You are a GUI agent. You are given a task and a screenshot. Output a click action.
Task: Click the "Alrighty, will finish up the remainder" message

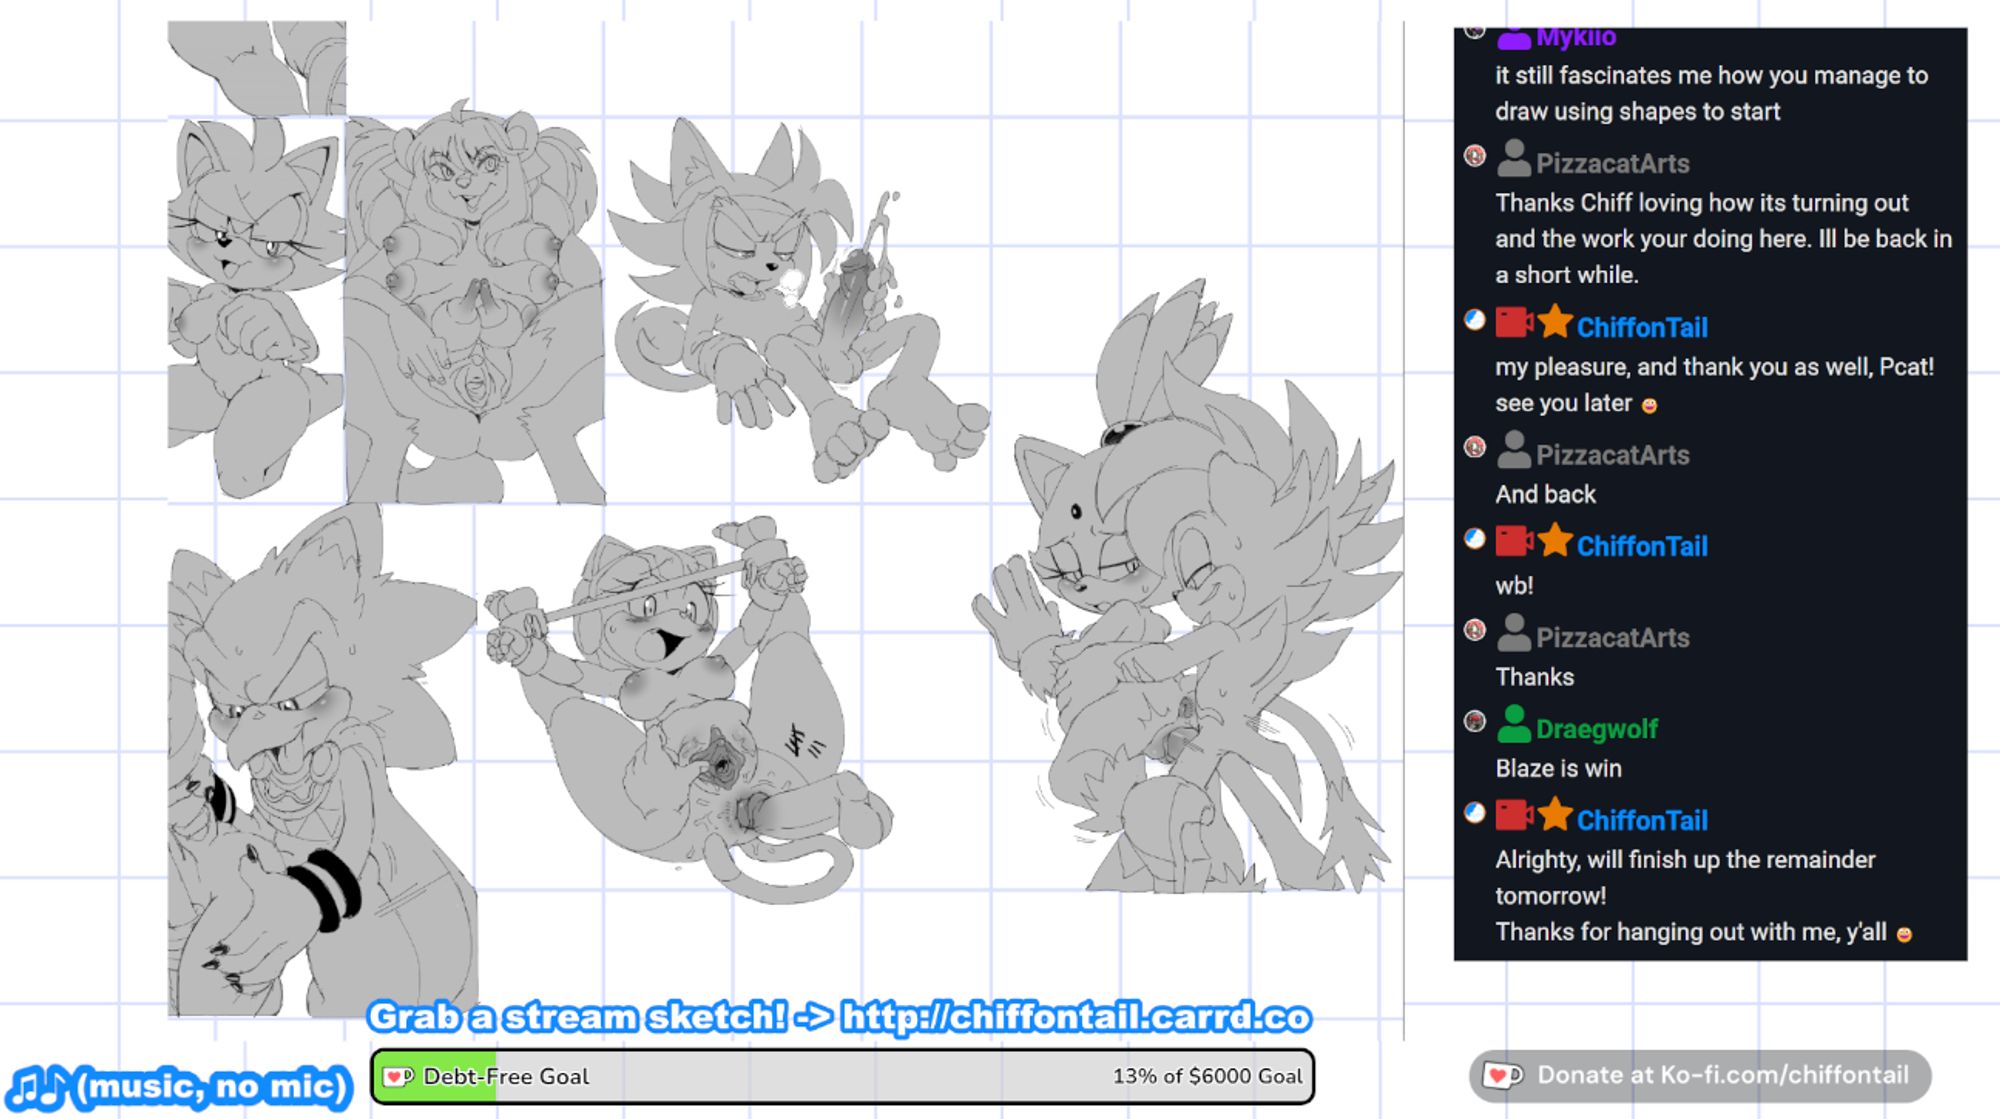pyautogui.click(x=1685, y=877)
